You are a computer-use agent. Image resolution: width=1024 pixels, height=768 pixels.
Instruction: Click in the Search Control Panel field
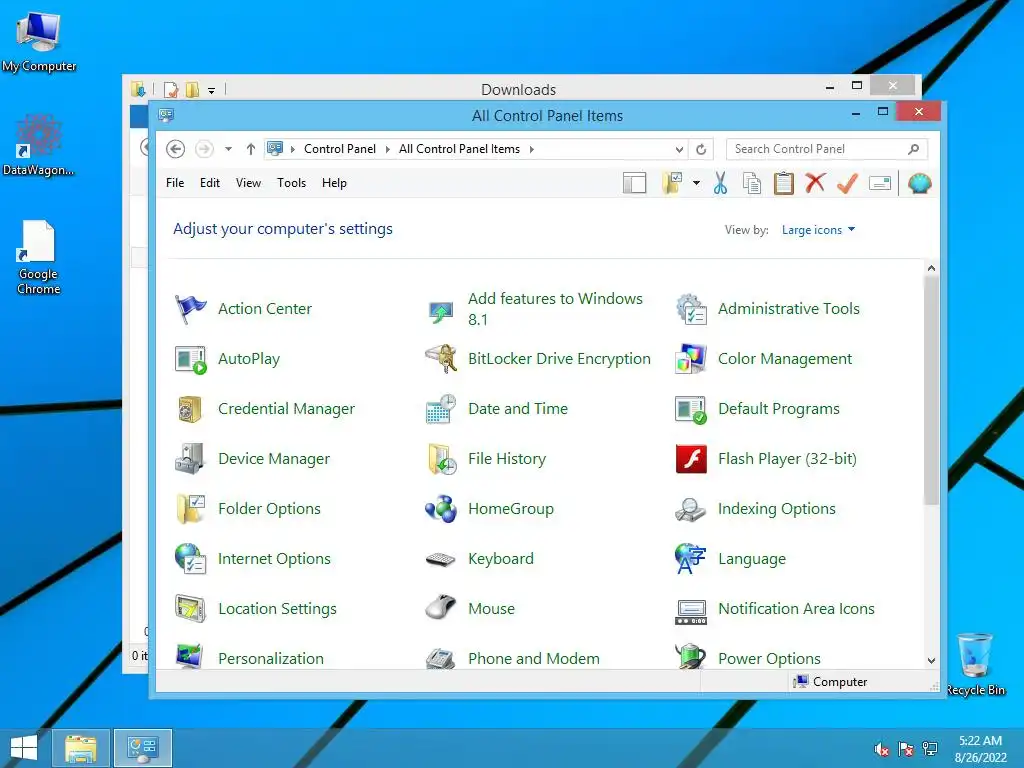point(826,149)
